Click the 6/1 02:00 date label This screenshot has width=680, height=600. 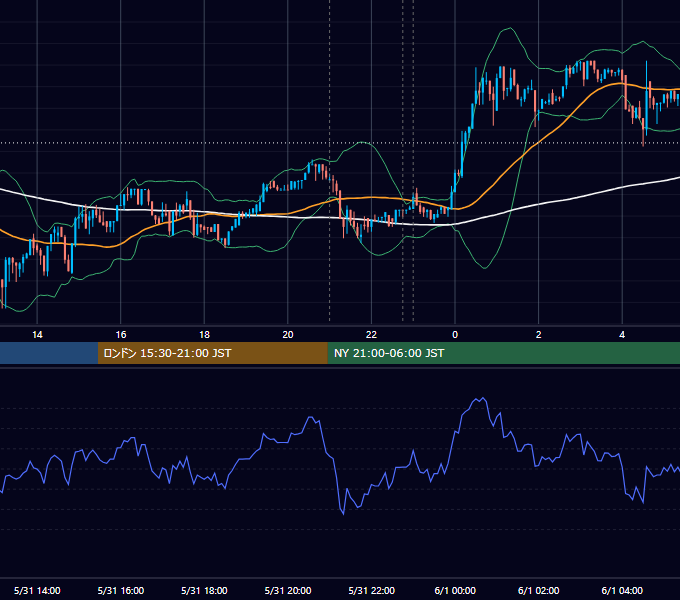click(x=539, y=591)
